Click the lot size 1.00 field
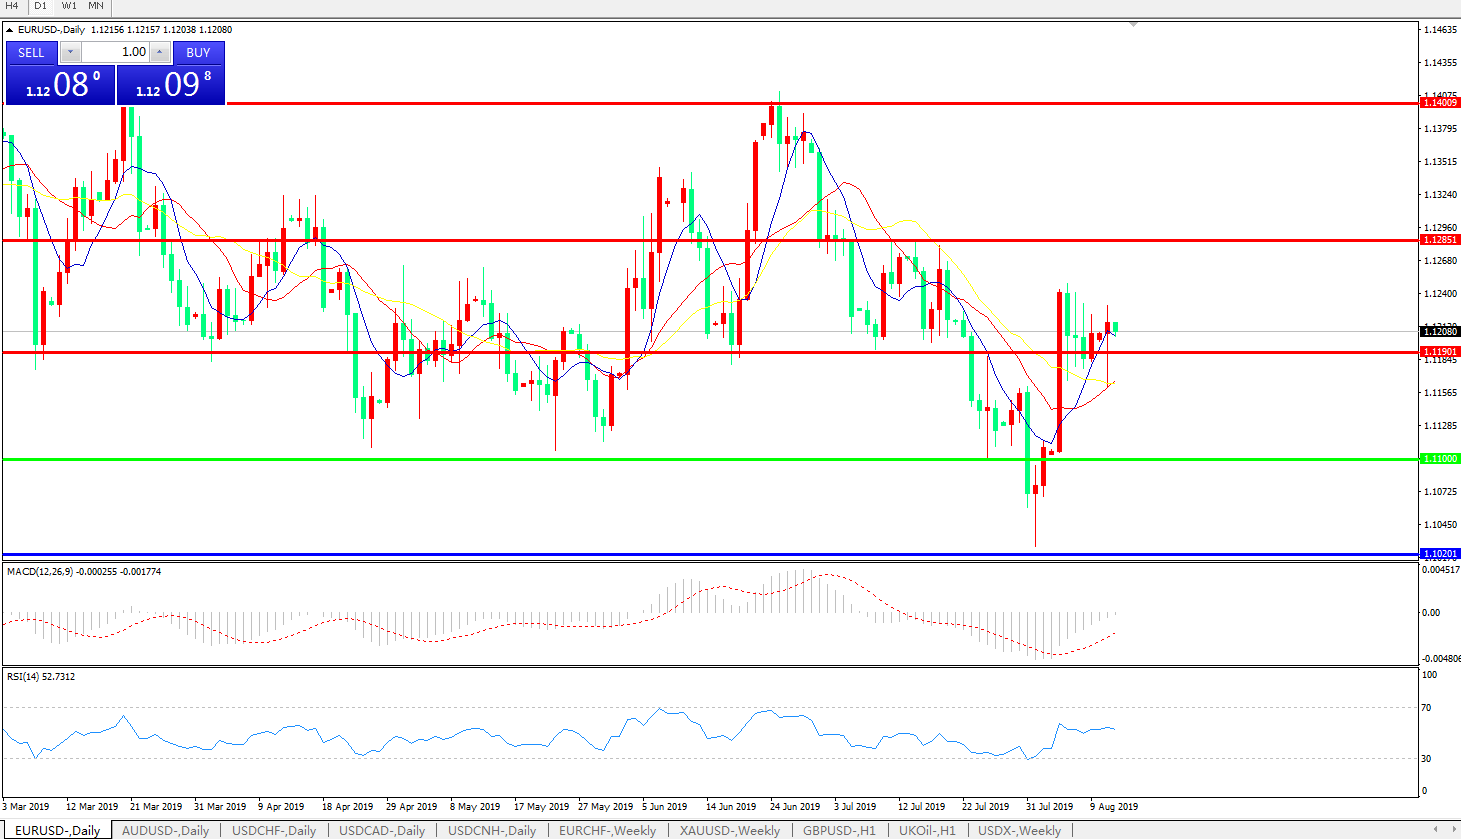This screenshot has width=1461, height=839. click(115, 52)
